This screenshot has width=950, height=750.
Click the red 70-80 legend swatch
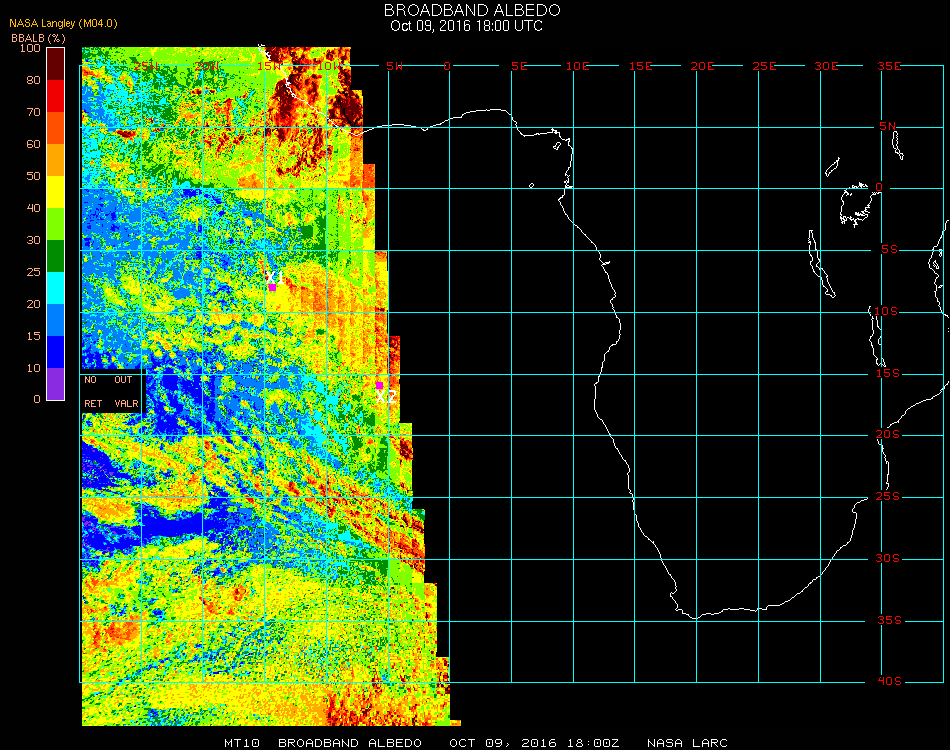(x=56, y=96)
